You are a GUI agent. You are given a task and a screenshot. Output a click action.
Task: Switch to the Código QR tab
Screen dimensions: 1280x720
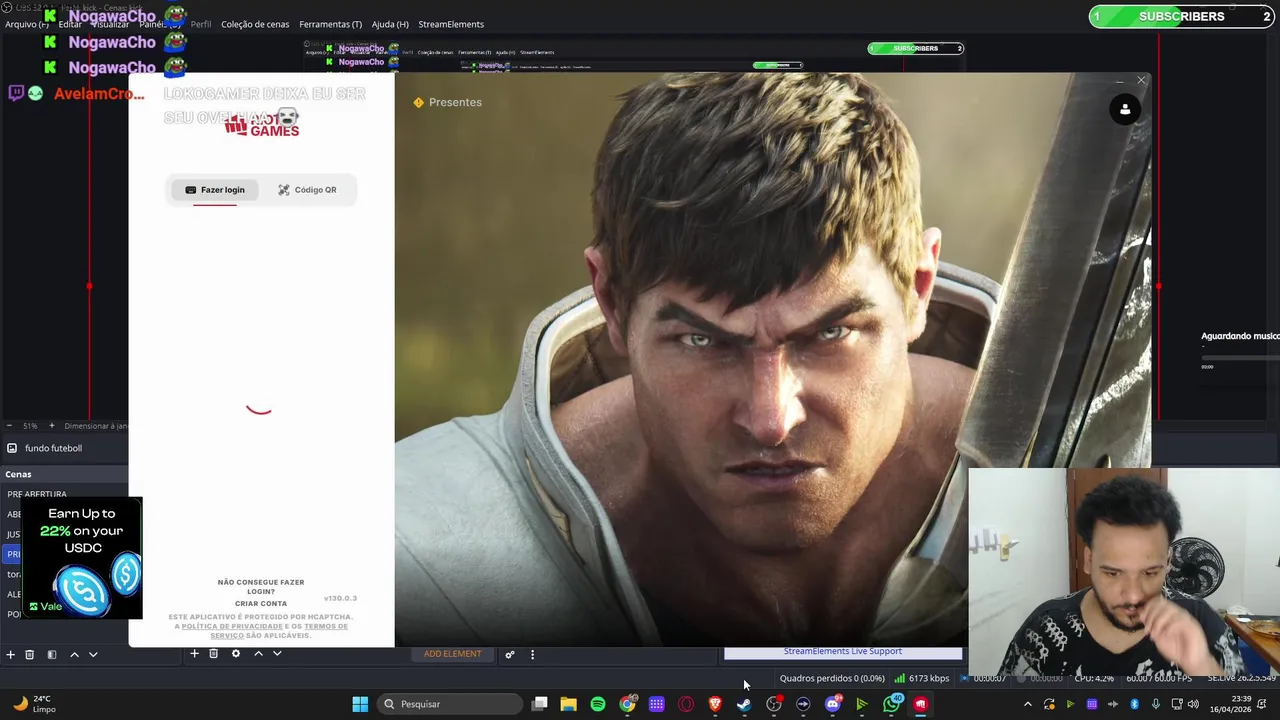click(x=307, y=190)
